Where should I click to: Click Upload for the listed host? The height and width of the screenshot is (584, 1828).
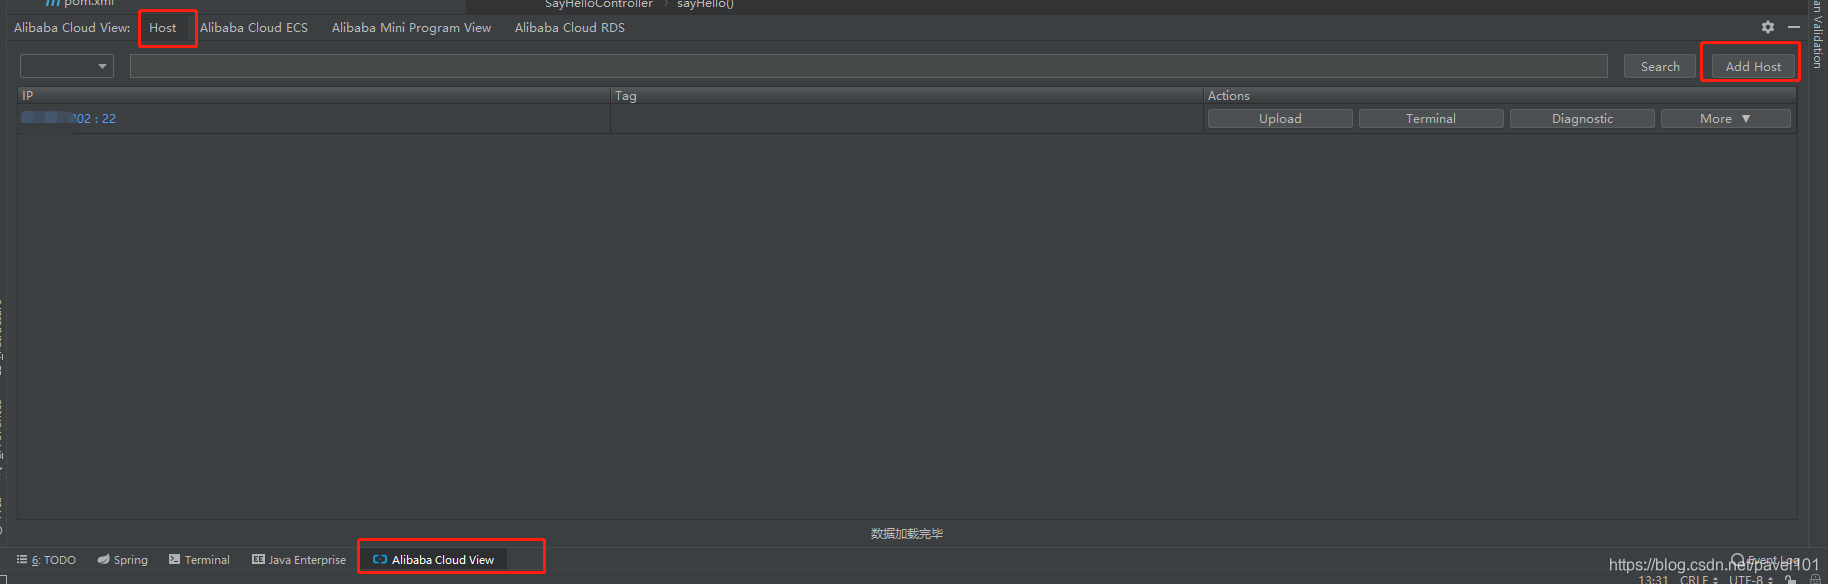coord(1280,118)
